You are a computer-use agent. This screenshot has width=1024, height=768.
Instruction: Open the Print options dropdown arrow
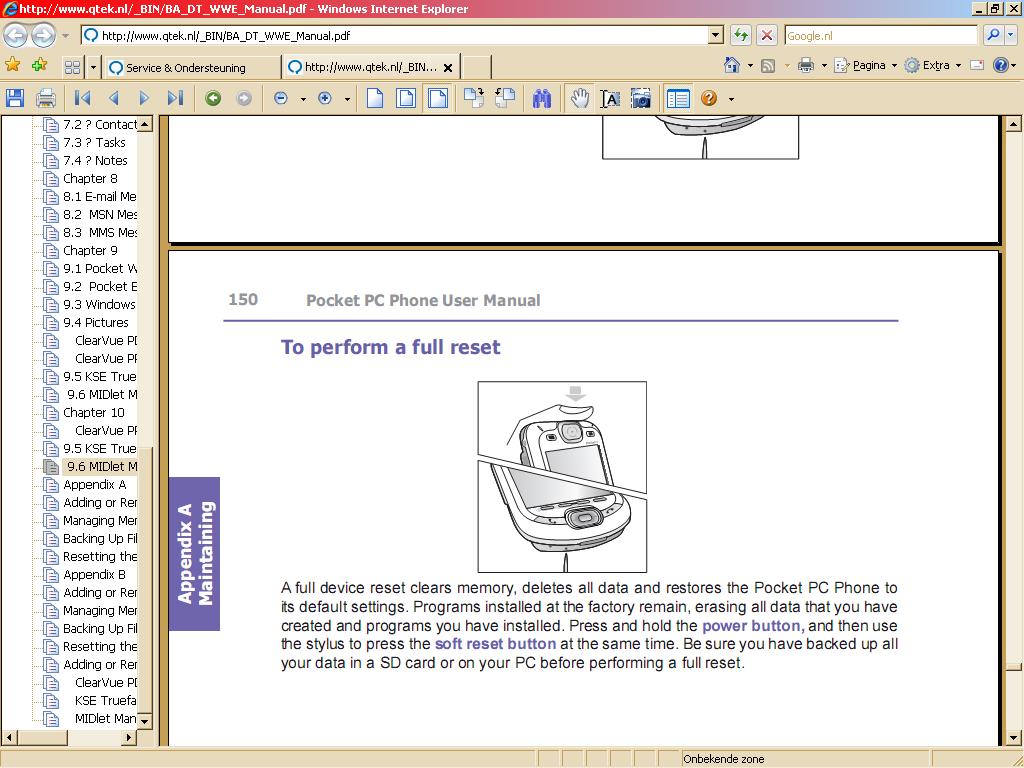(x=824, y=66)
